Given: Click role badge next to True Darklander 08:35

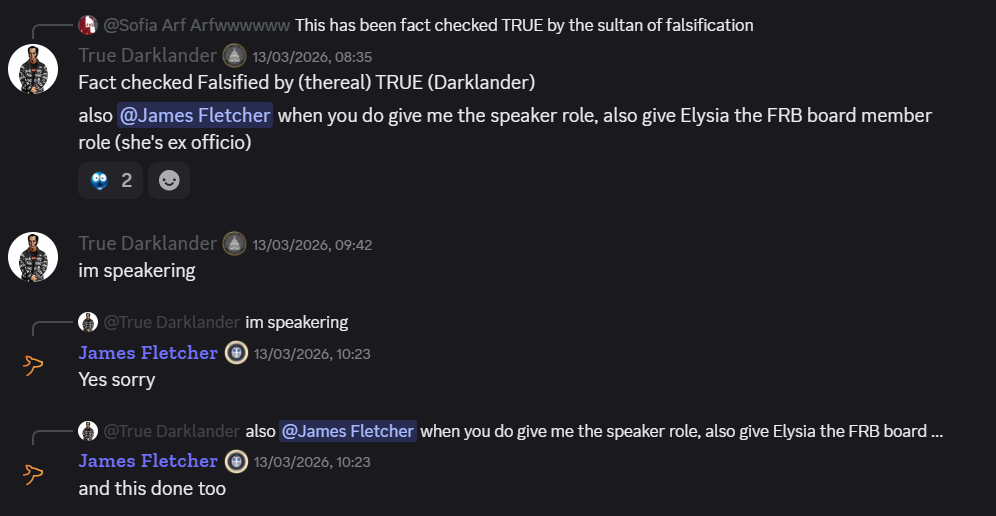Looking at the screenshot, I should coord(234,55).
